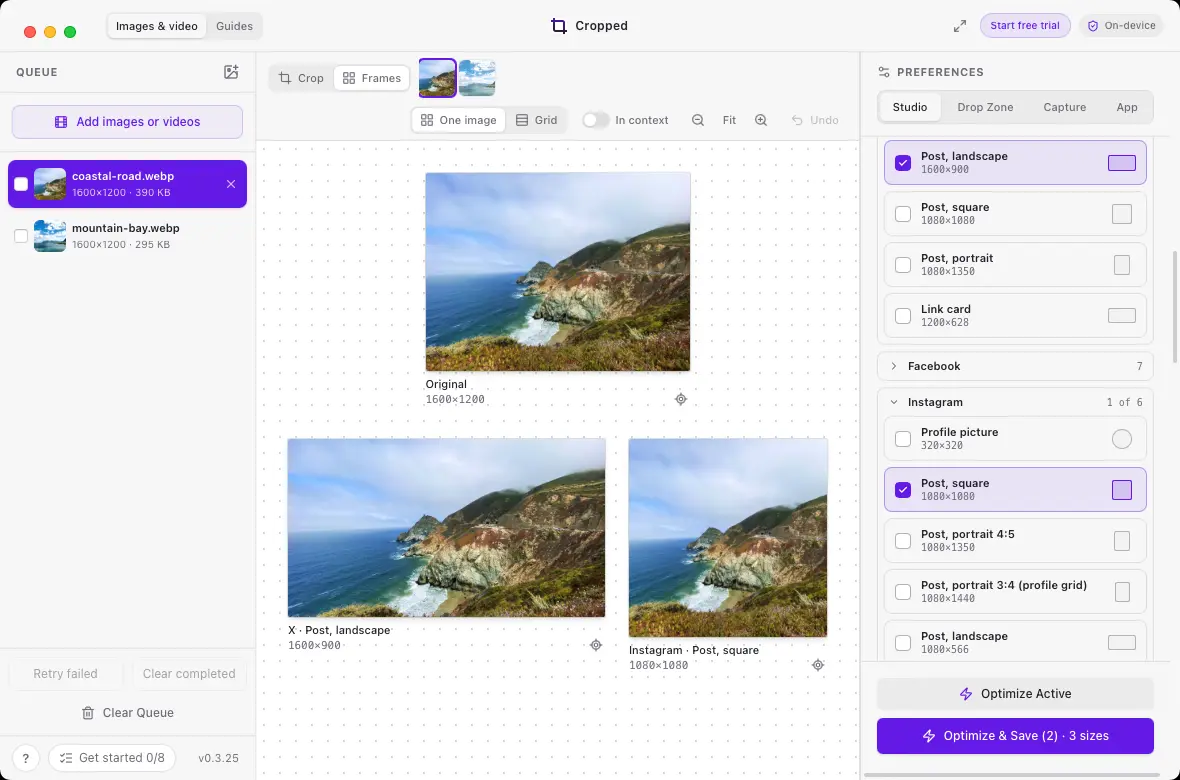Viewport: 1180px width, 780px height.
Task: Click the circle shape icon on Profile picture
Action: click(x=1121, y=439)
